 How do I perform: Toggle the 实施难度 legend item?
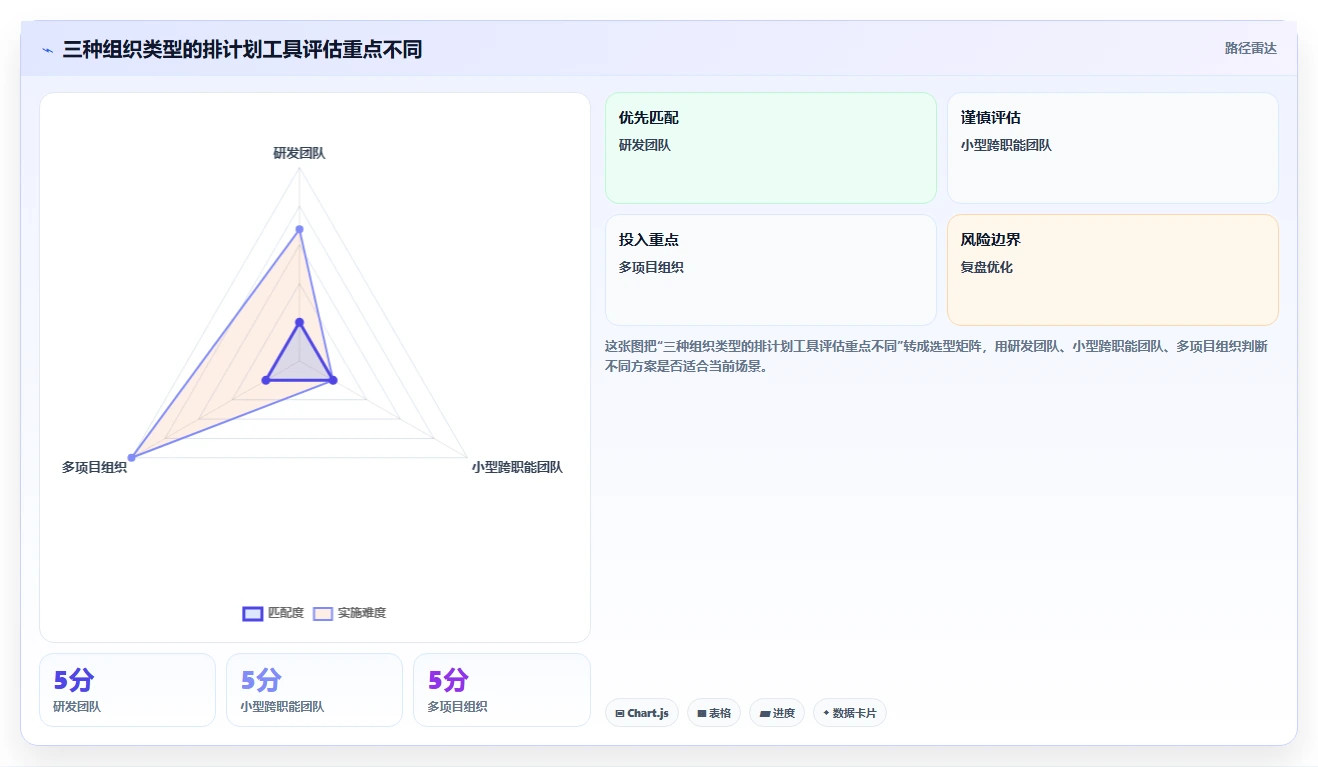pos(349,613)
